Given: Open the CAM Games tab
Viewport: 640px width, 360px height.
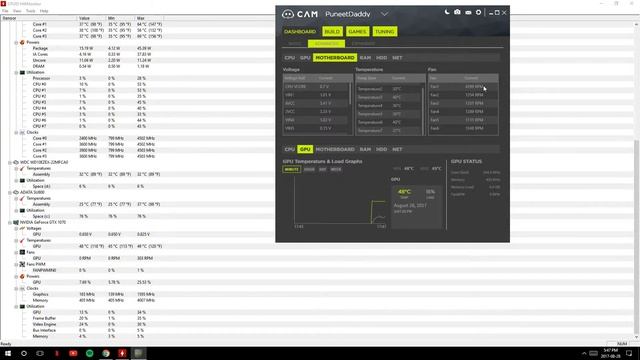Looking at the screenshot, I should click(x=357, y=31).
